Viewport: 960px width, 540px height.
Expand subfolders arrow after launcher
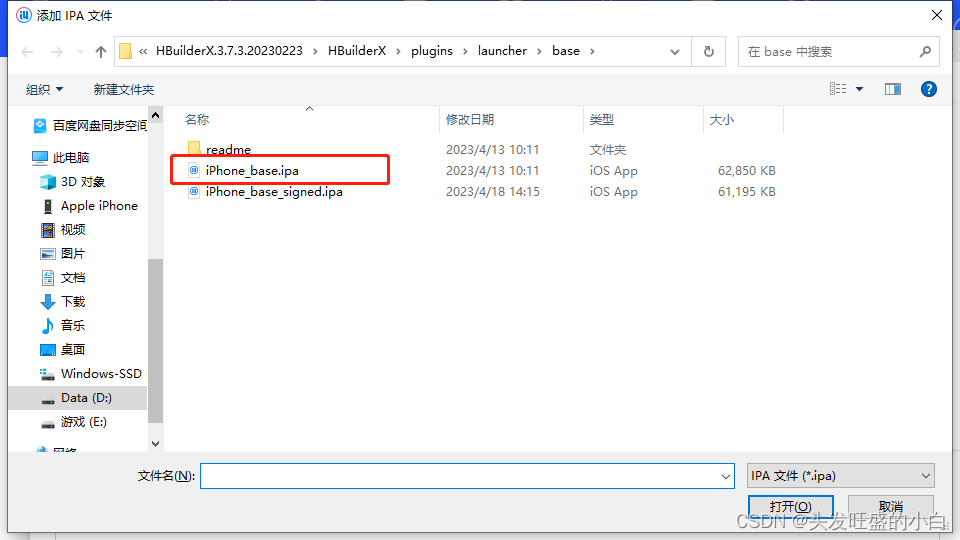(539, 51)
